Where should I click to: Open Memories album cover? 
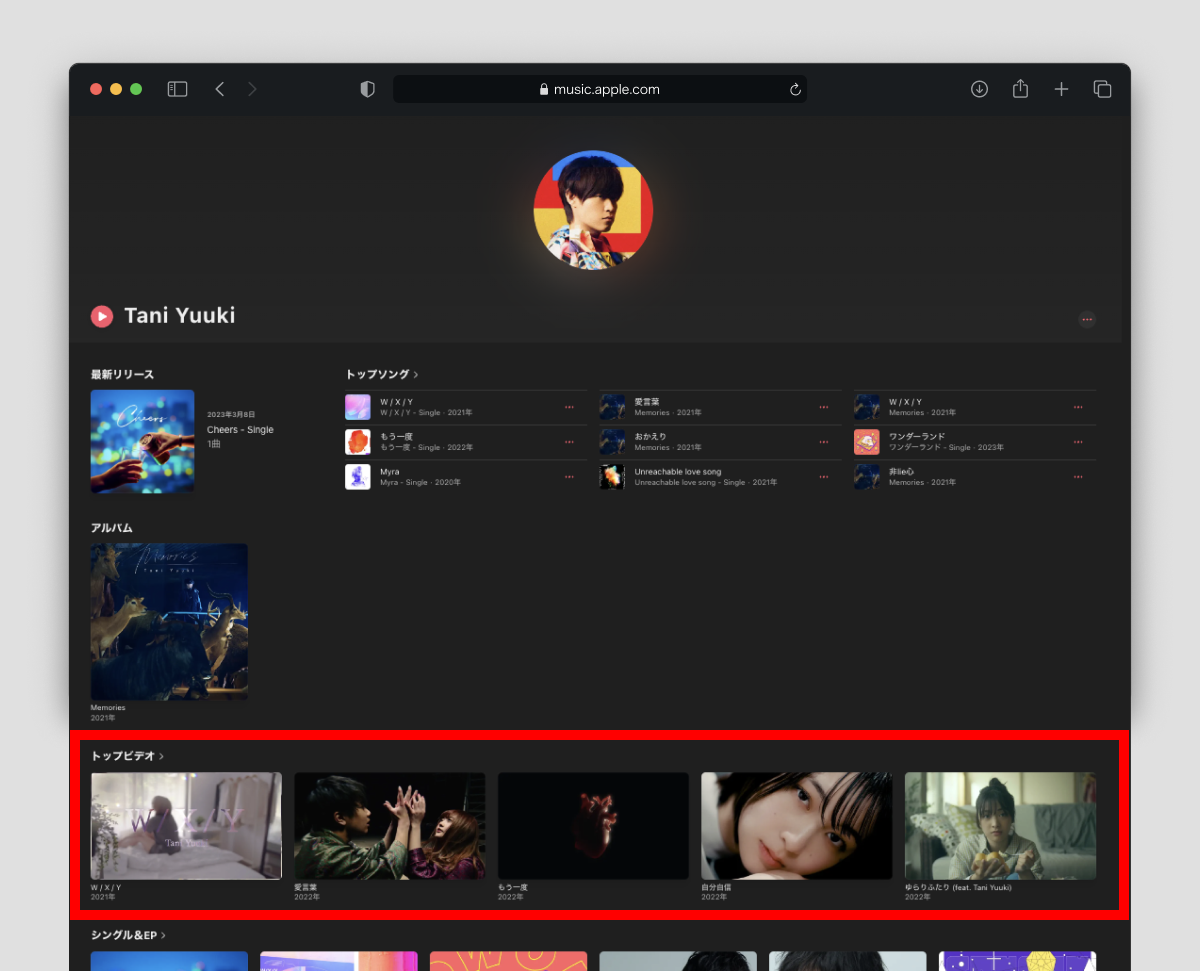[169, 621]
